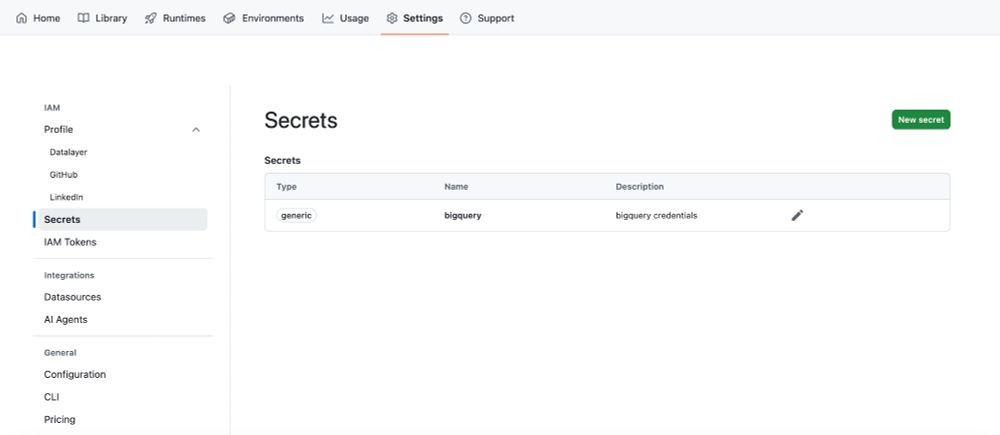Go to the Library tab label
This screenshot has width=1000, height=435.
click(111, 18)
